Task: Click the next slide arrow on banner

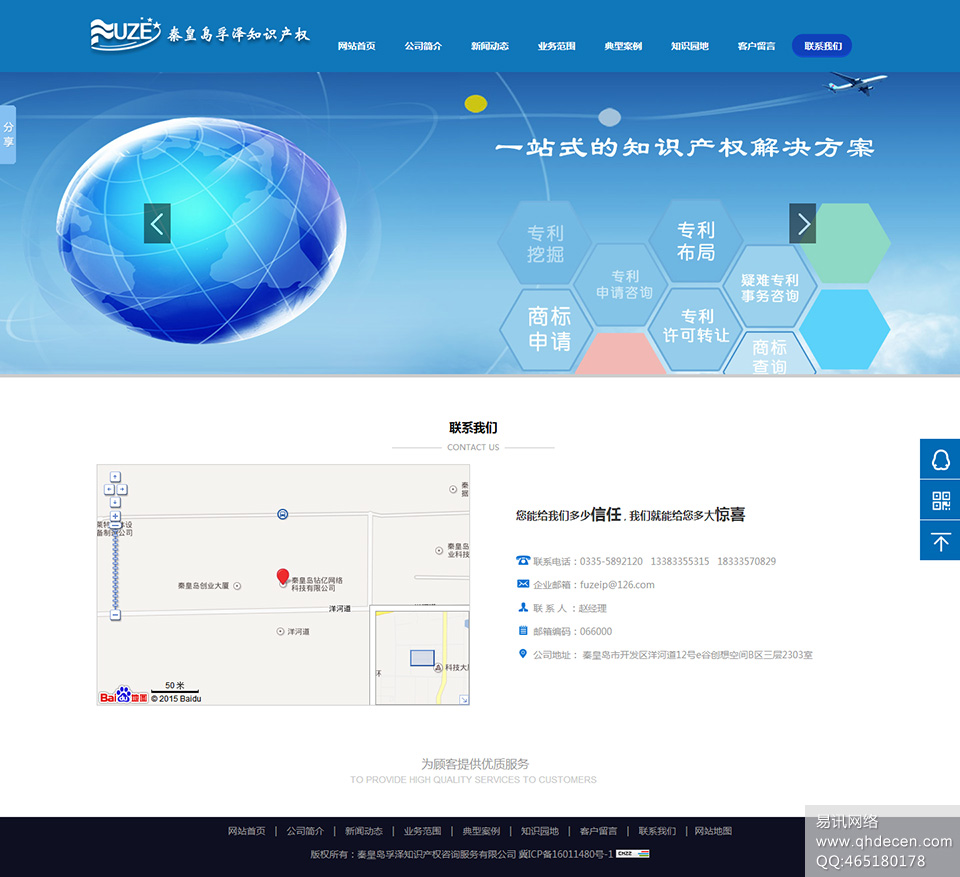Action: pos(802,223)
